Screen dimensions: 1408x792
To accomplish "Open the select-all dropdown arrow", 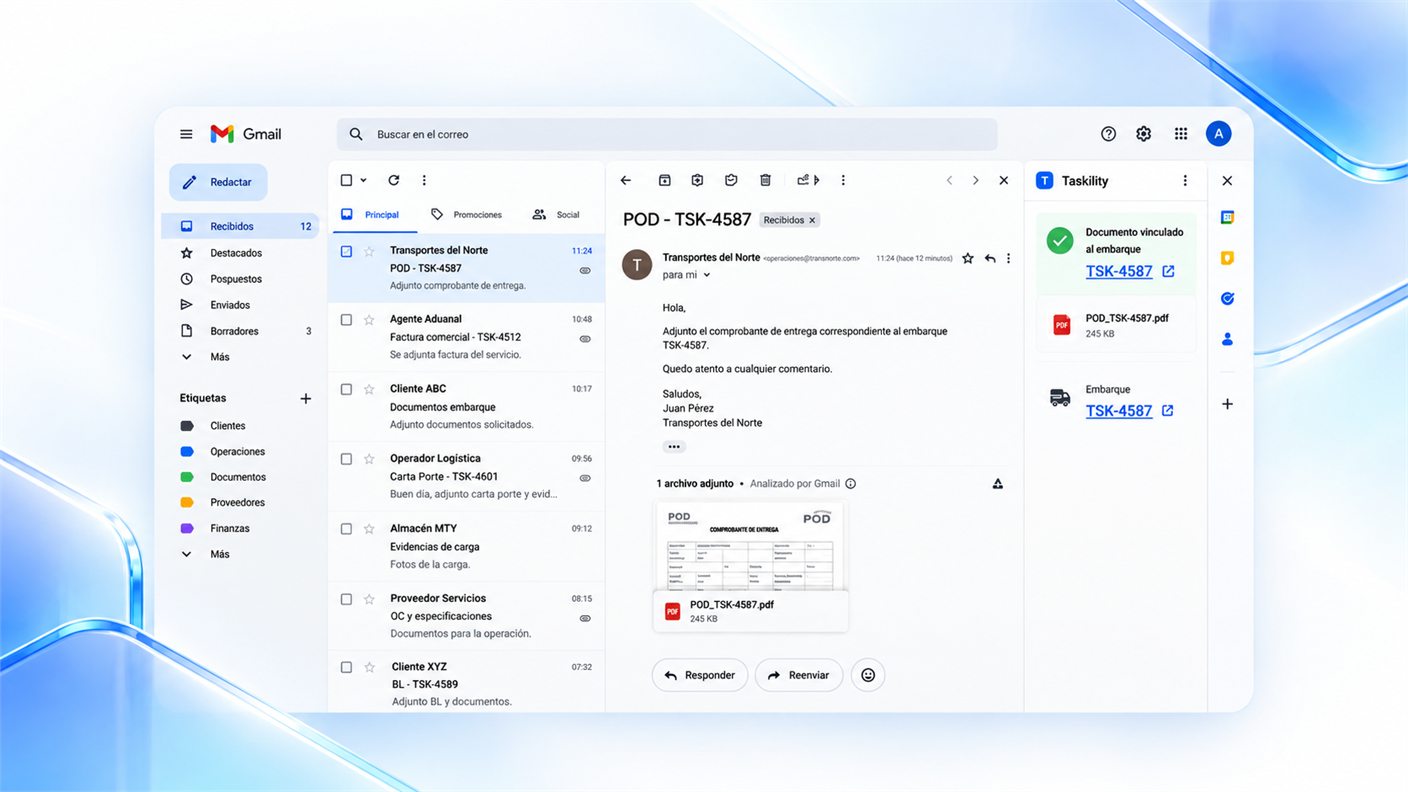I will coord(363,181).
